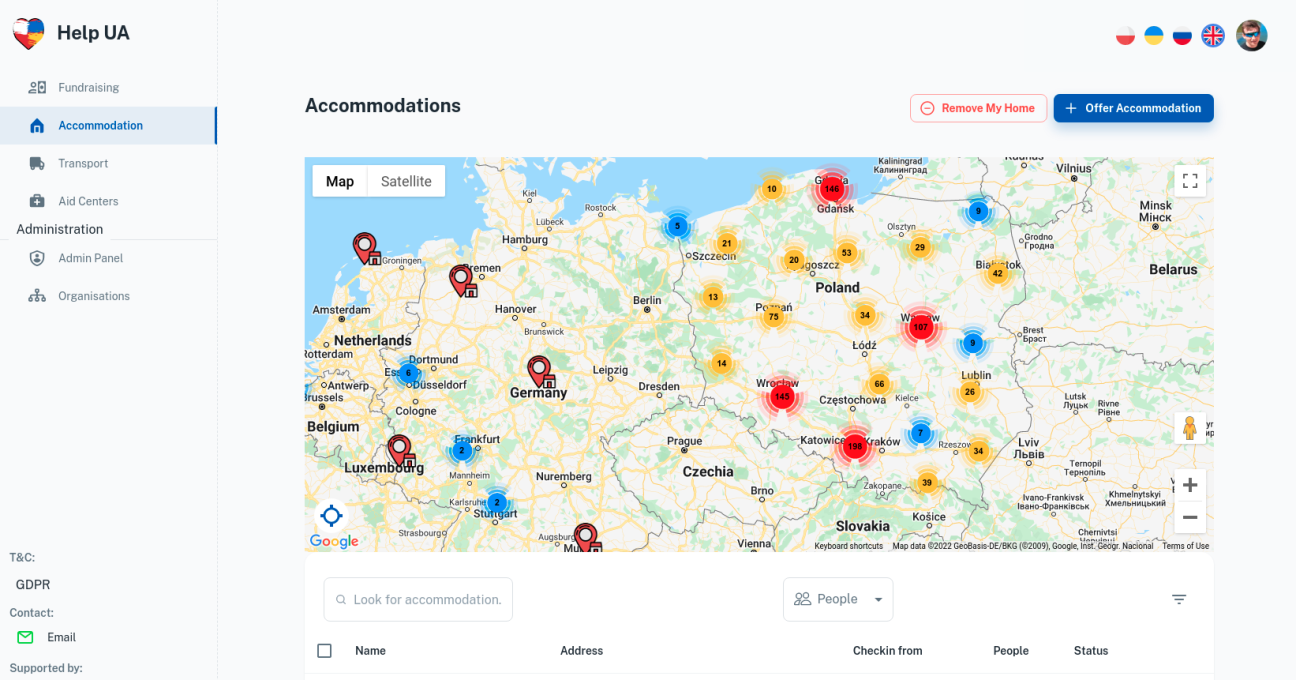
Task: Open Organisations in the sidebar
Action: (x=108, y=296)
